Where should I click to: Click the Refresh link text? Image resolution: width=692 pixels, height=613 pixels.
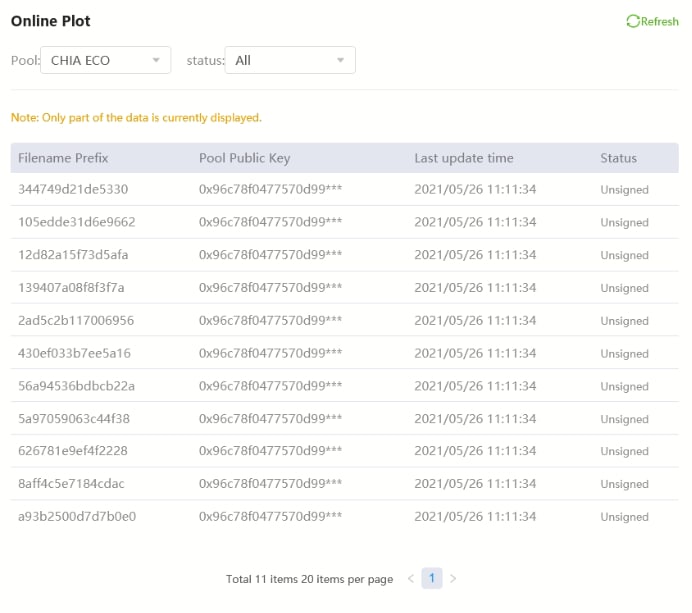tap(660, 21)
